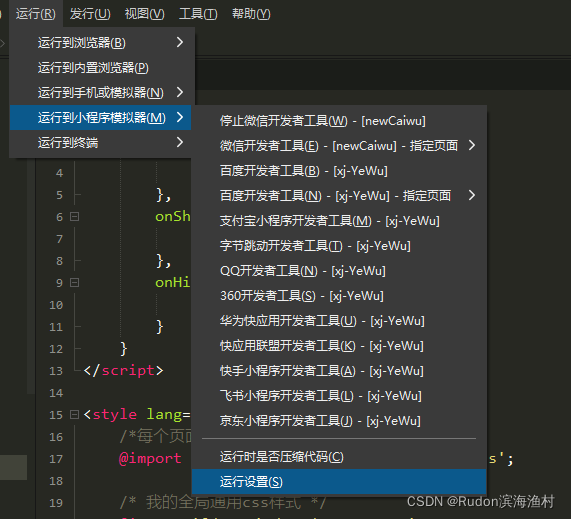Open 运行设置(S) menu entry
The width and height of the screenshot is (571, 519).
coord(339,481)
